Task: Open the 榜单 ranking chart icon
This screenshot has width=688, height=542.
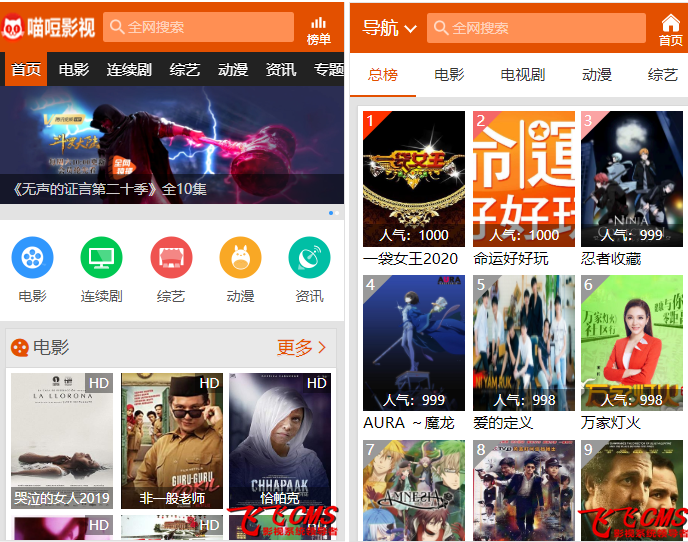Action: click(319, 31)
